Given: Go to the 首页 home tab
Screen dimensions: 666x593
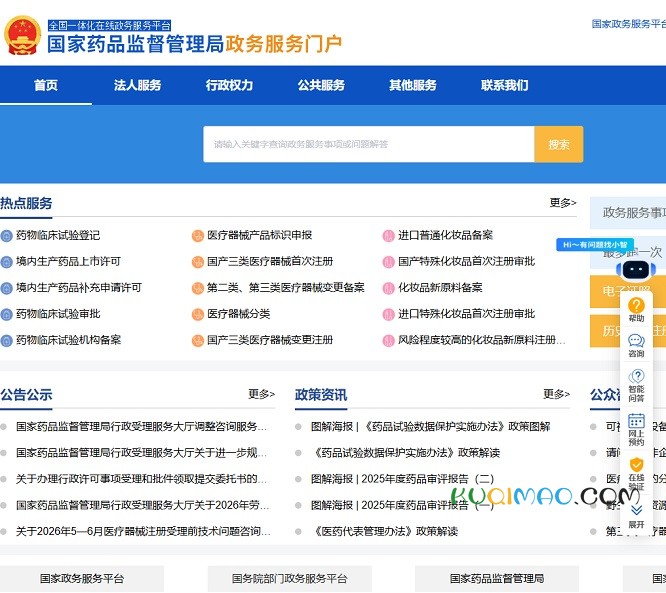Looking at the screenshot, I should pos(46,85).
